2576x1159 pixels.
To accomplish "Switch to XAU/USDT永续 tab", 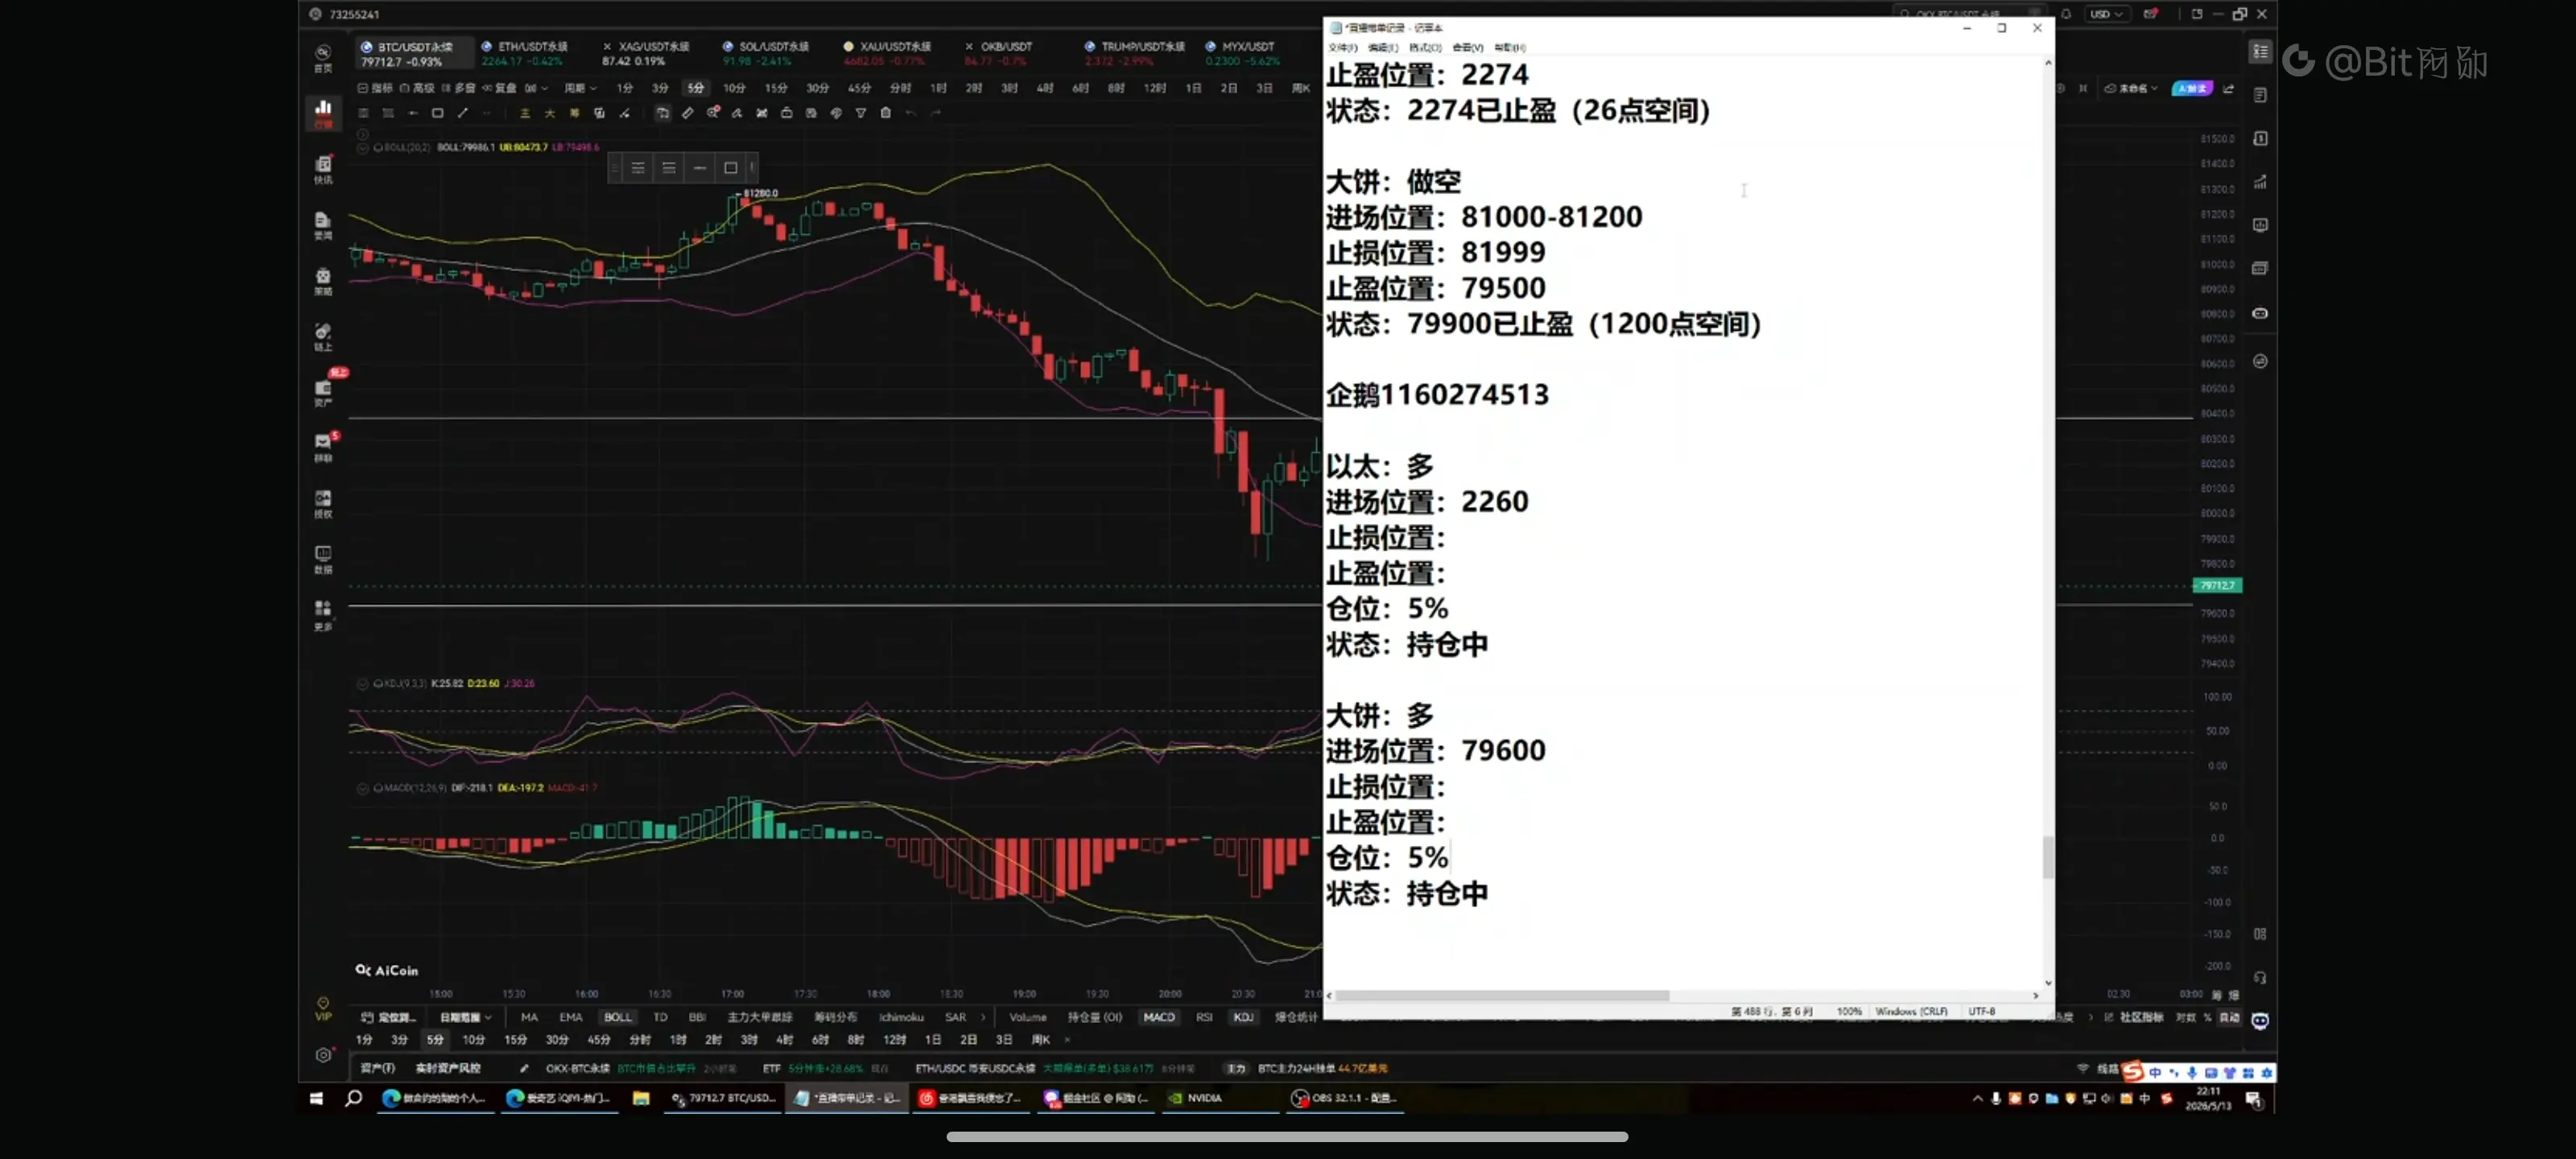I will (886, 53).
